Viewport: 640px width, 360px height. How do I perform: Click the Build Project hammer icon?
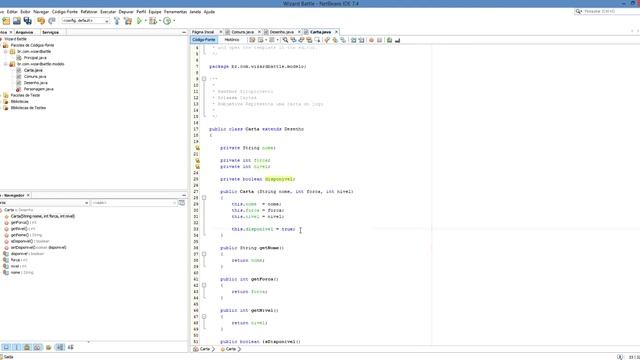tap(117, 21)
